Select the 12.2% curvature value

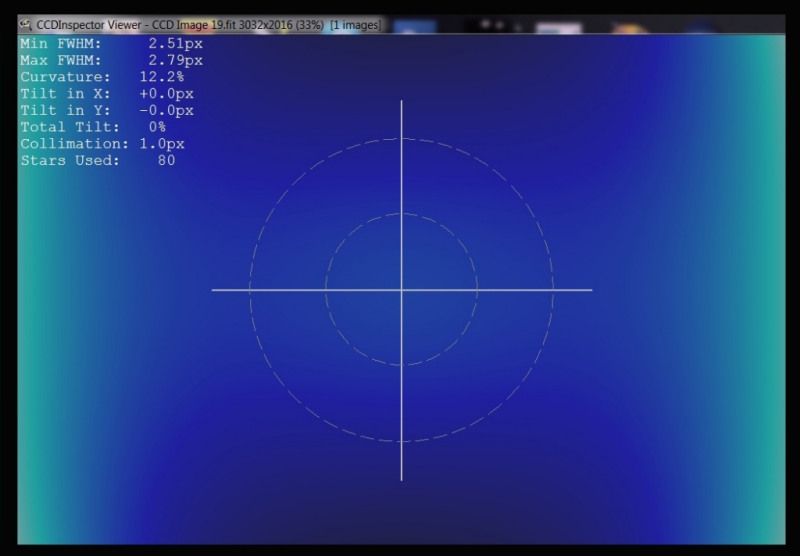point(162,77)
